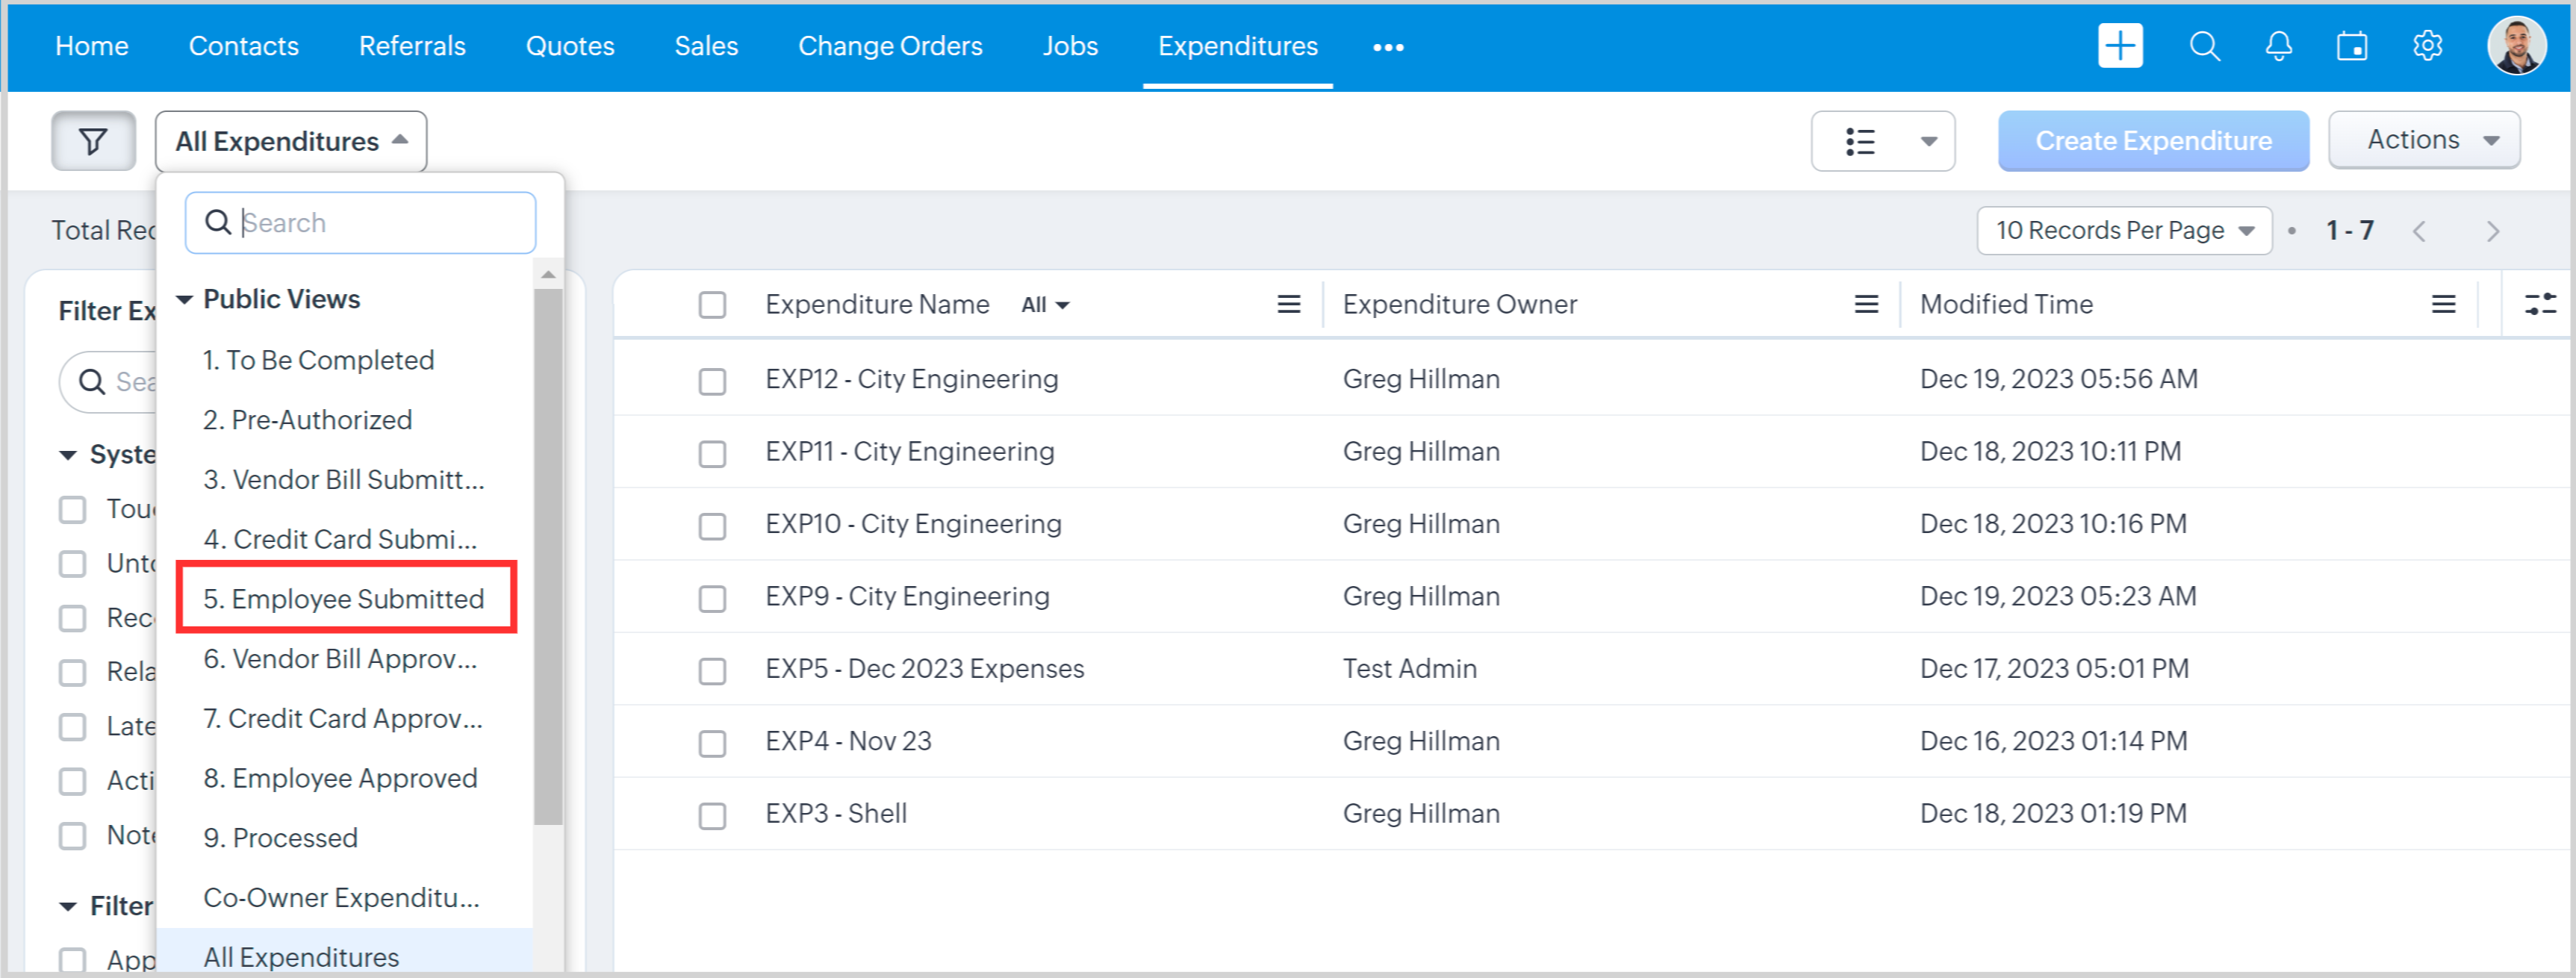Open the EXP3 - Shell record link
This screenshot has width=2576, height=978.
[835, 813]
